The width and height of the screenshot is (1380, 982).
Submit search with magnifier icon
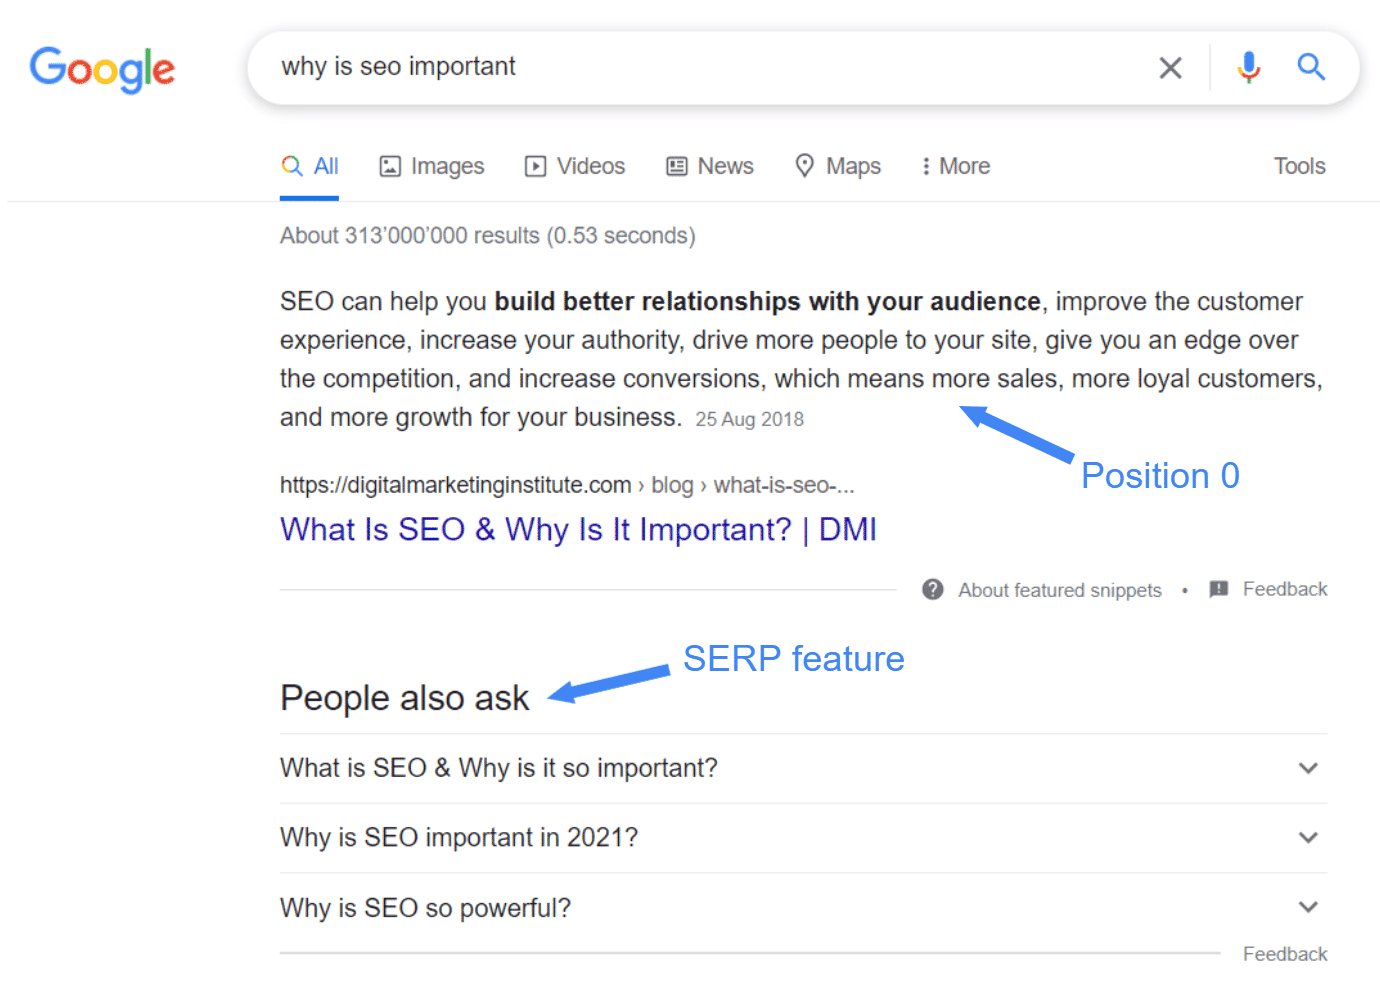(1311, 67)
